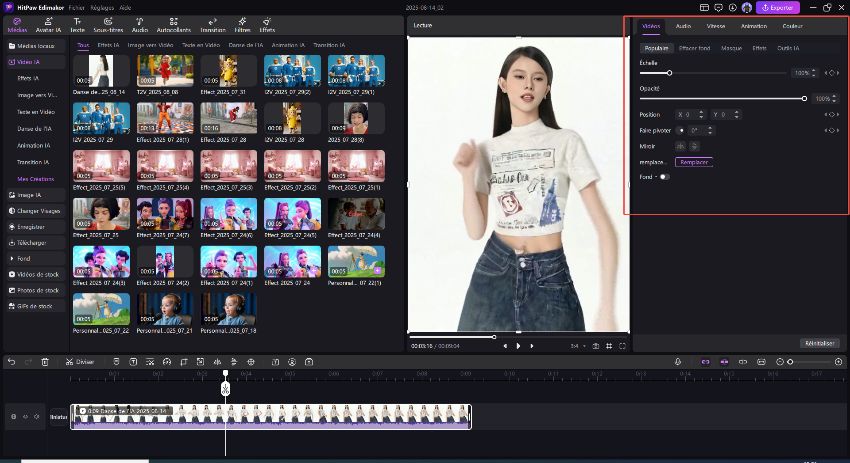Expand the Image IA sidebar category

(36, 195)
